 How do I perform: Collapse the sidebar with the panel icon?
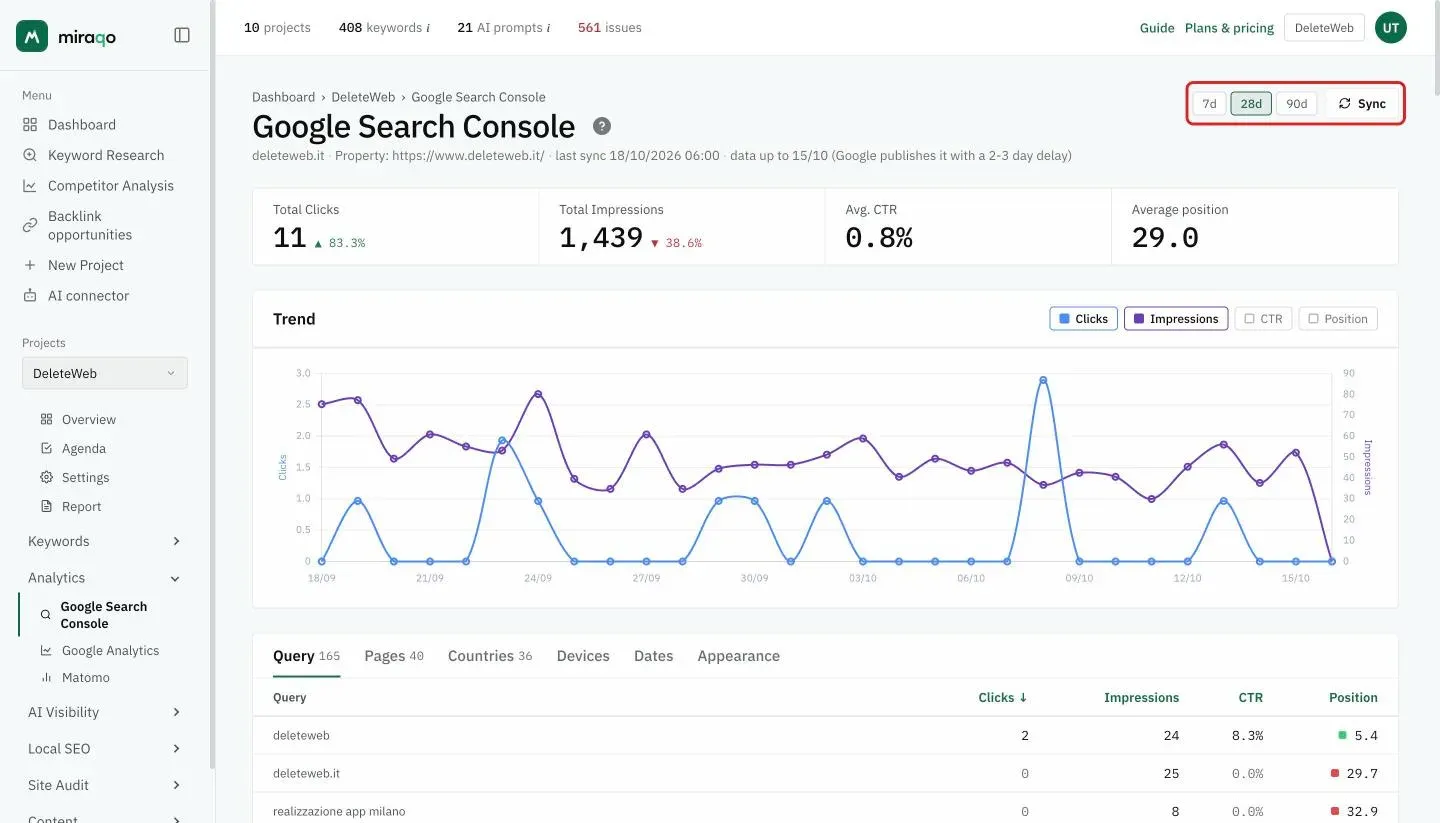click(182, 35)
